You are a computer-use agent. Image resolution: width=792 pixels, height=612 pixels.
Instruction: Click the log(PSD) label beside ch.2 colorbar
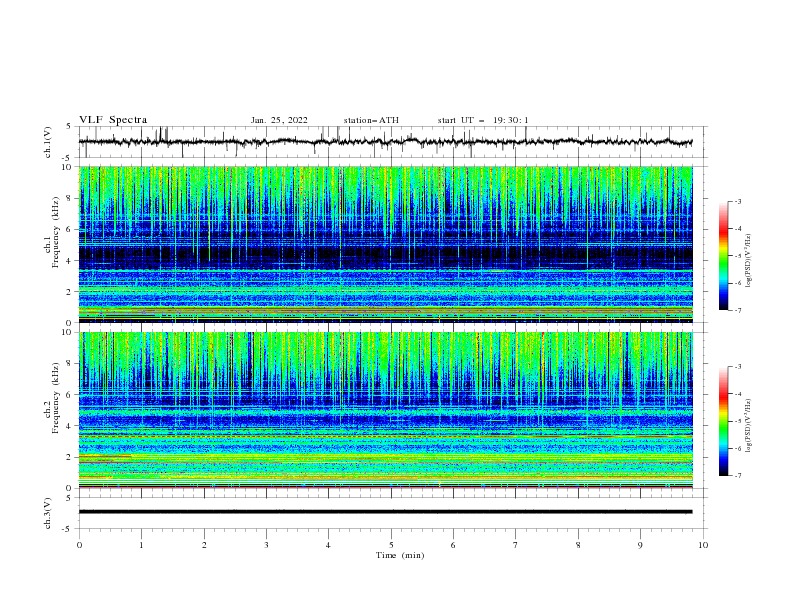(749, 426)
